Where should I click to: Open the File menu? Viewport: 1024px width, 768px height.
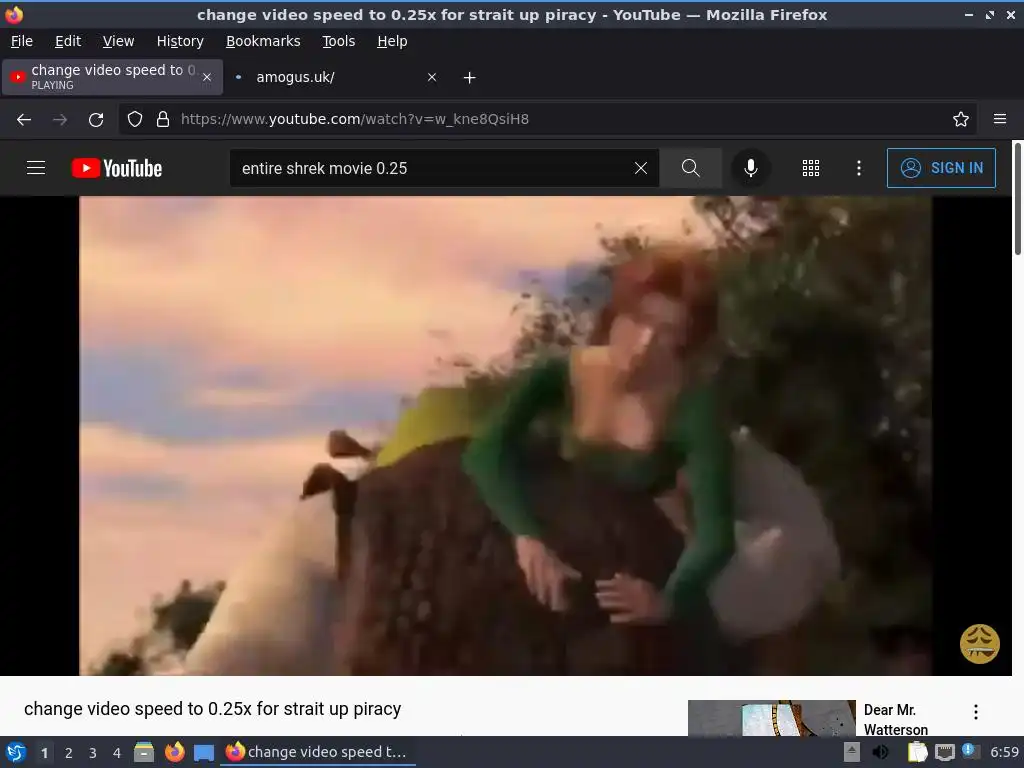[22, 41]
